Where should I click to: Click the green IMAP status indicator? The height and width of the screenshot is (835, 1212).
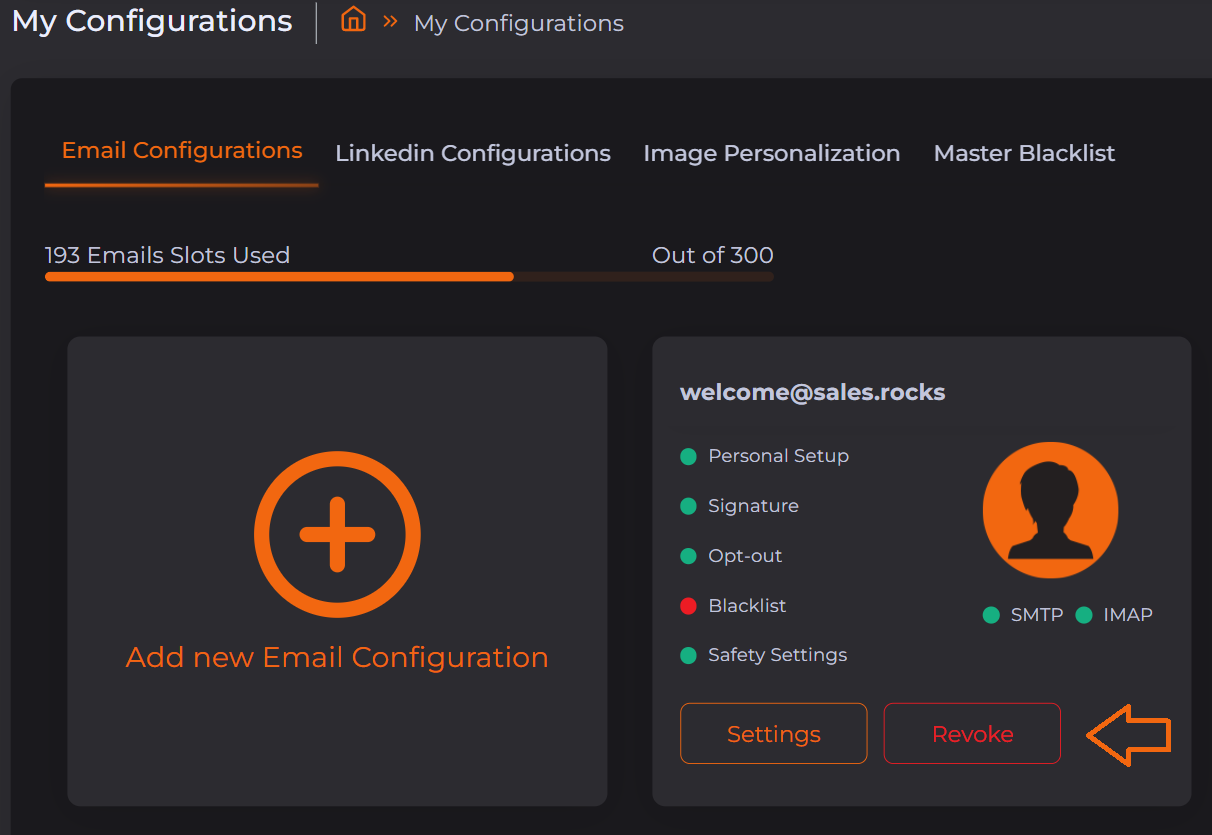[x=1083, y=615]
